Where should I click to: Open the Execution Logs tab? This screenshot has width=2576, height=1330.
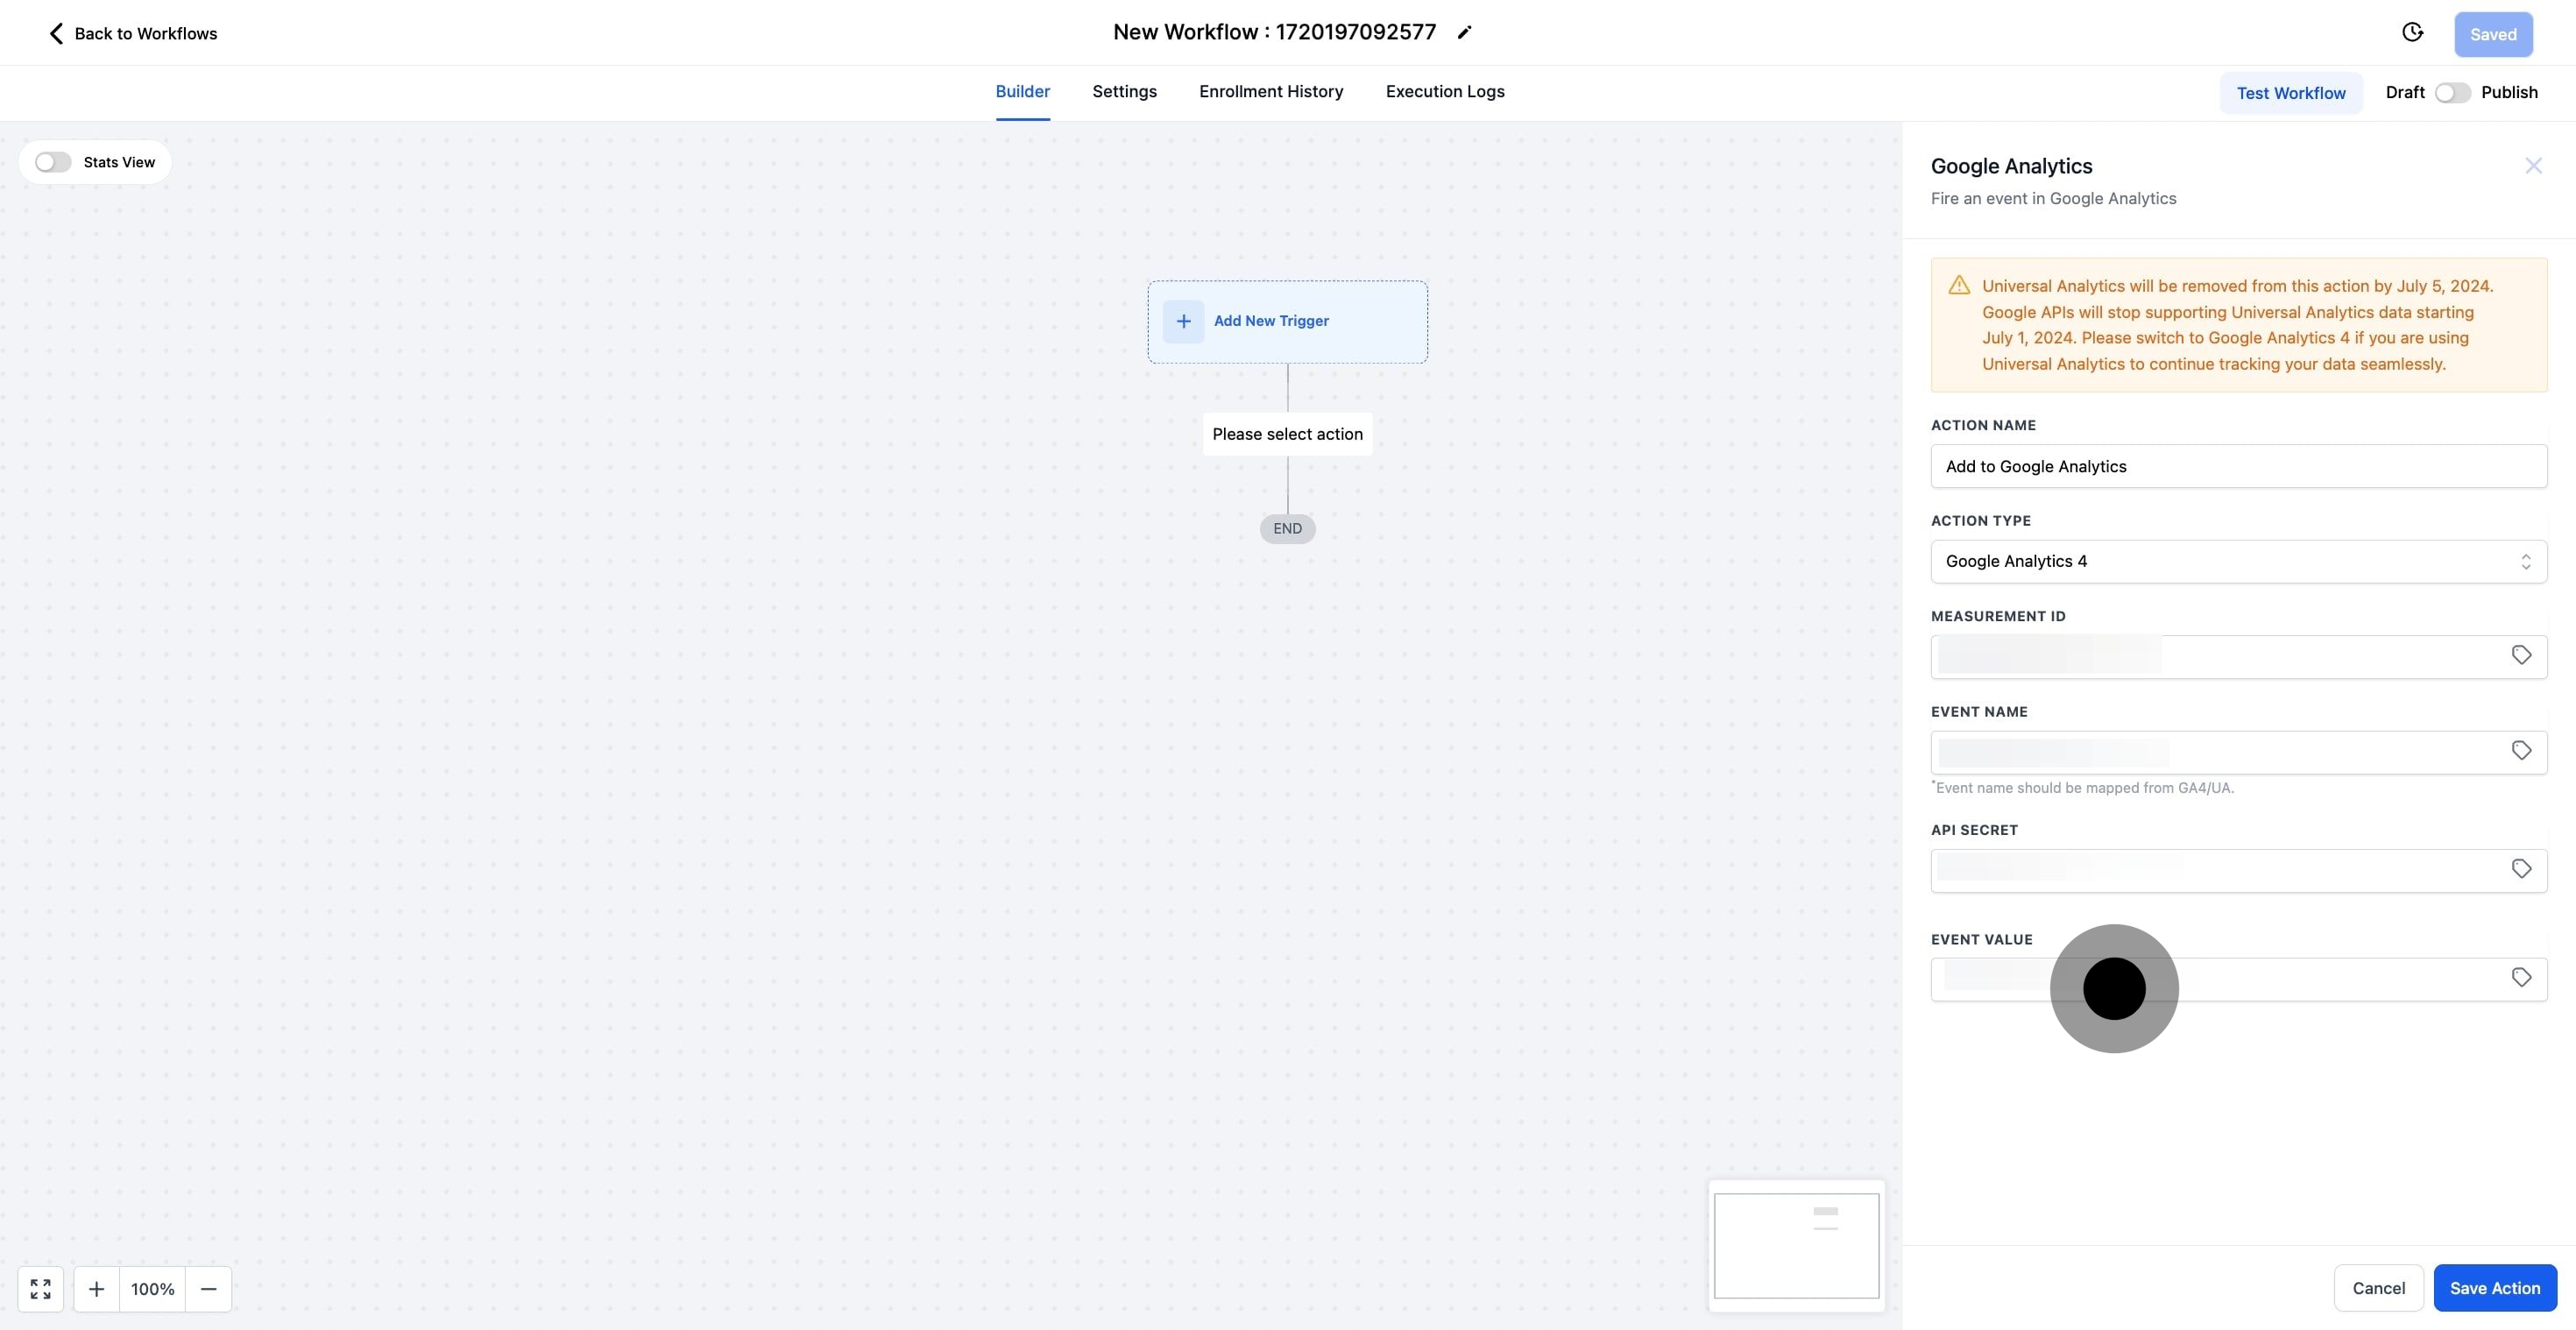coord(1444,91)
